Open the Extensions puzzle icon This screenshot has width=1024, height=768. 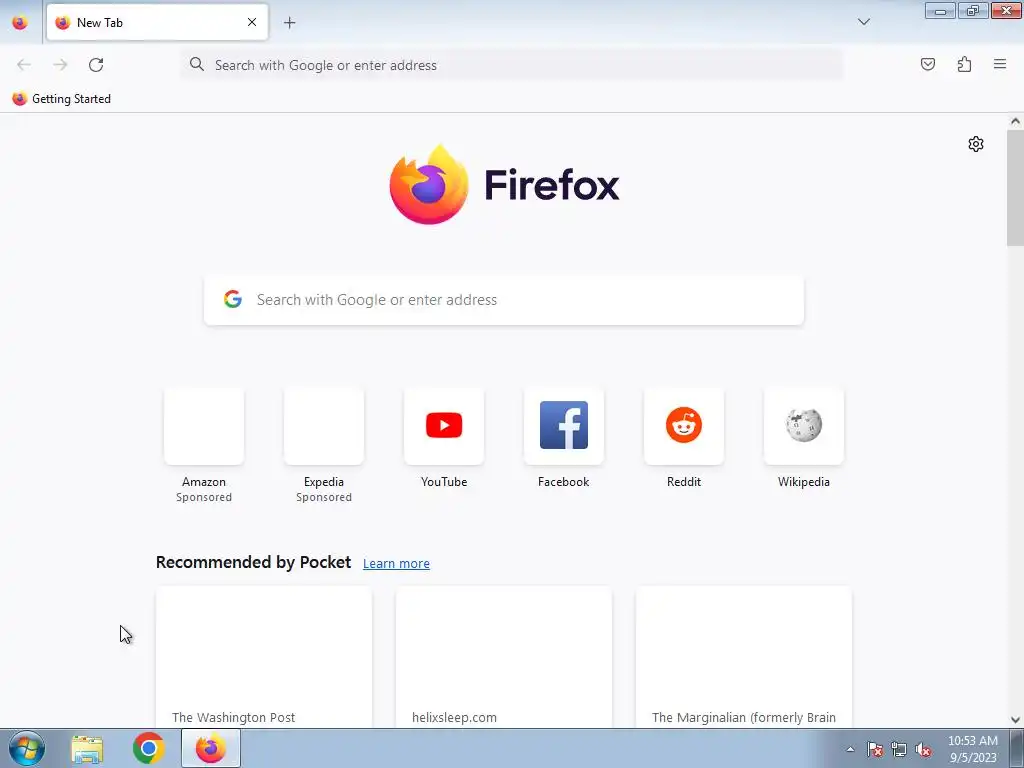coord(964,64)
